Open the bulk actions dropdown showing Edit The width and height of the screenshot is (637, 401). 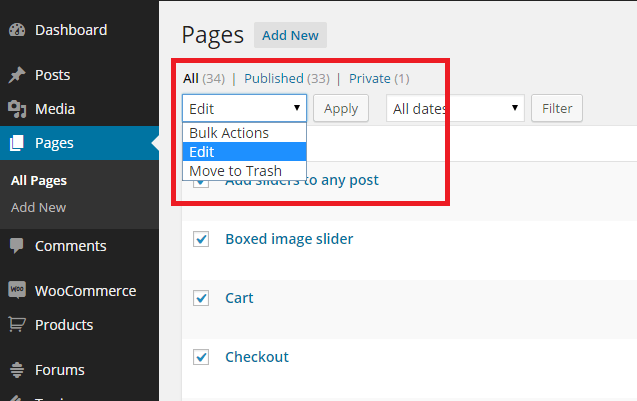245,108
